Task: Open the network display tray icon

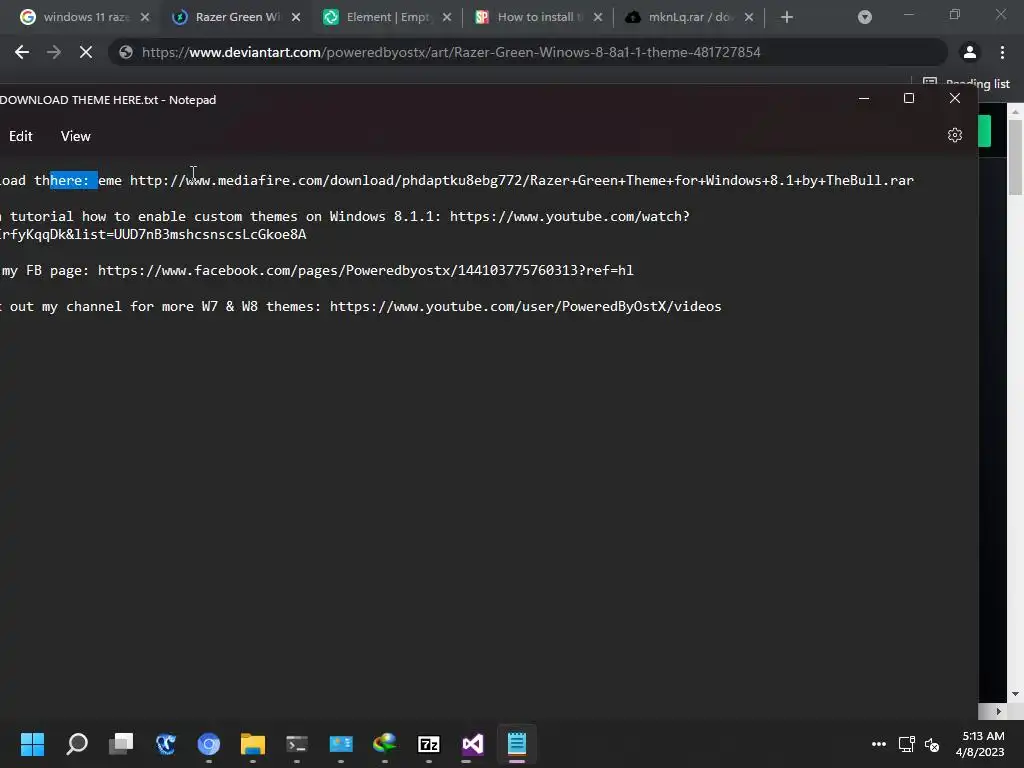Action: [906, 744]
